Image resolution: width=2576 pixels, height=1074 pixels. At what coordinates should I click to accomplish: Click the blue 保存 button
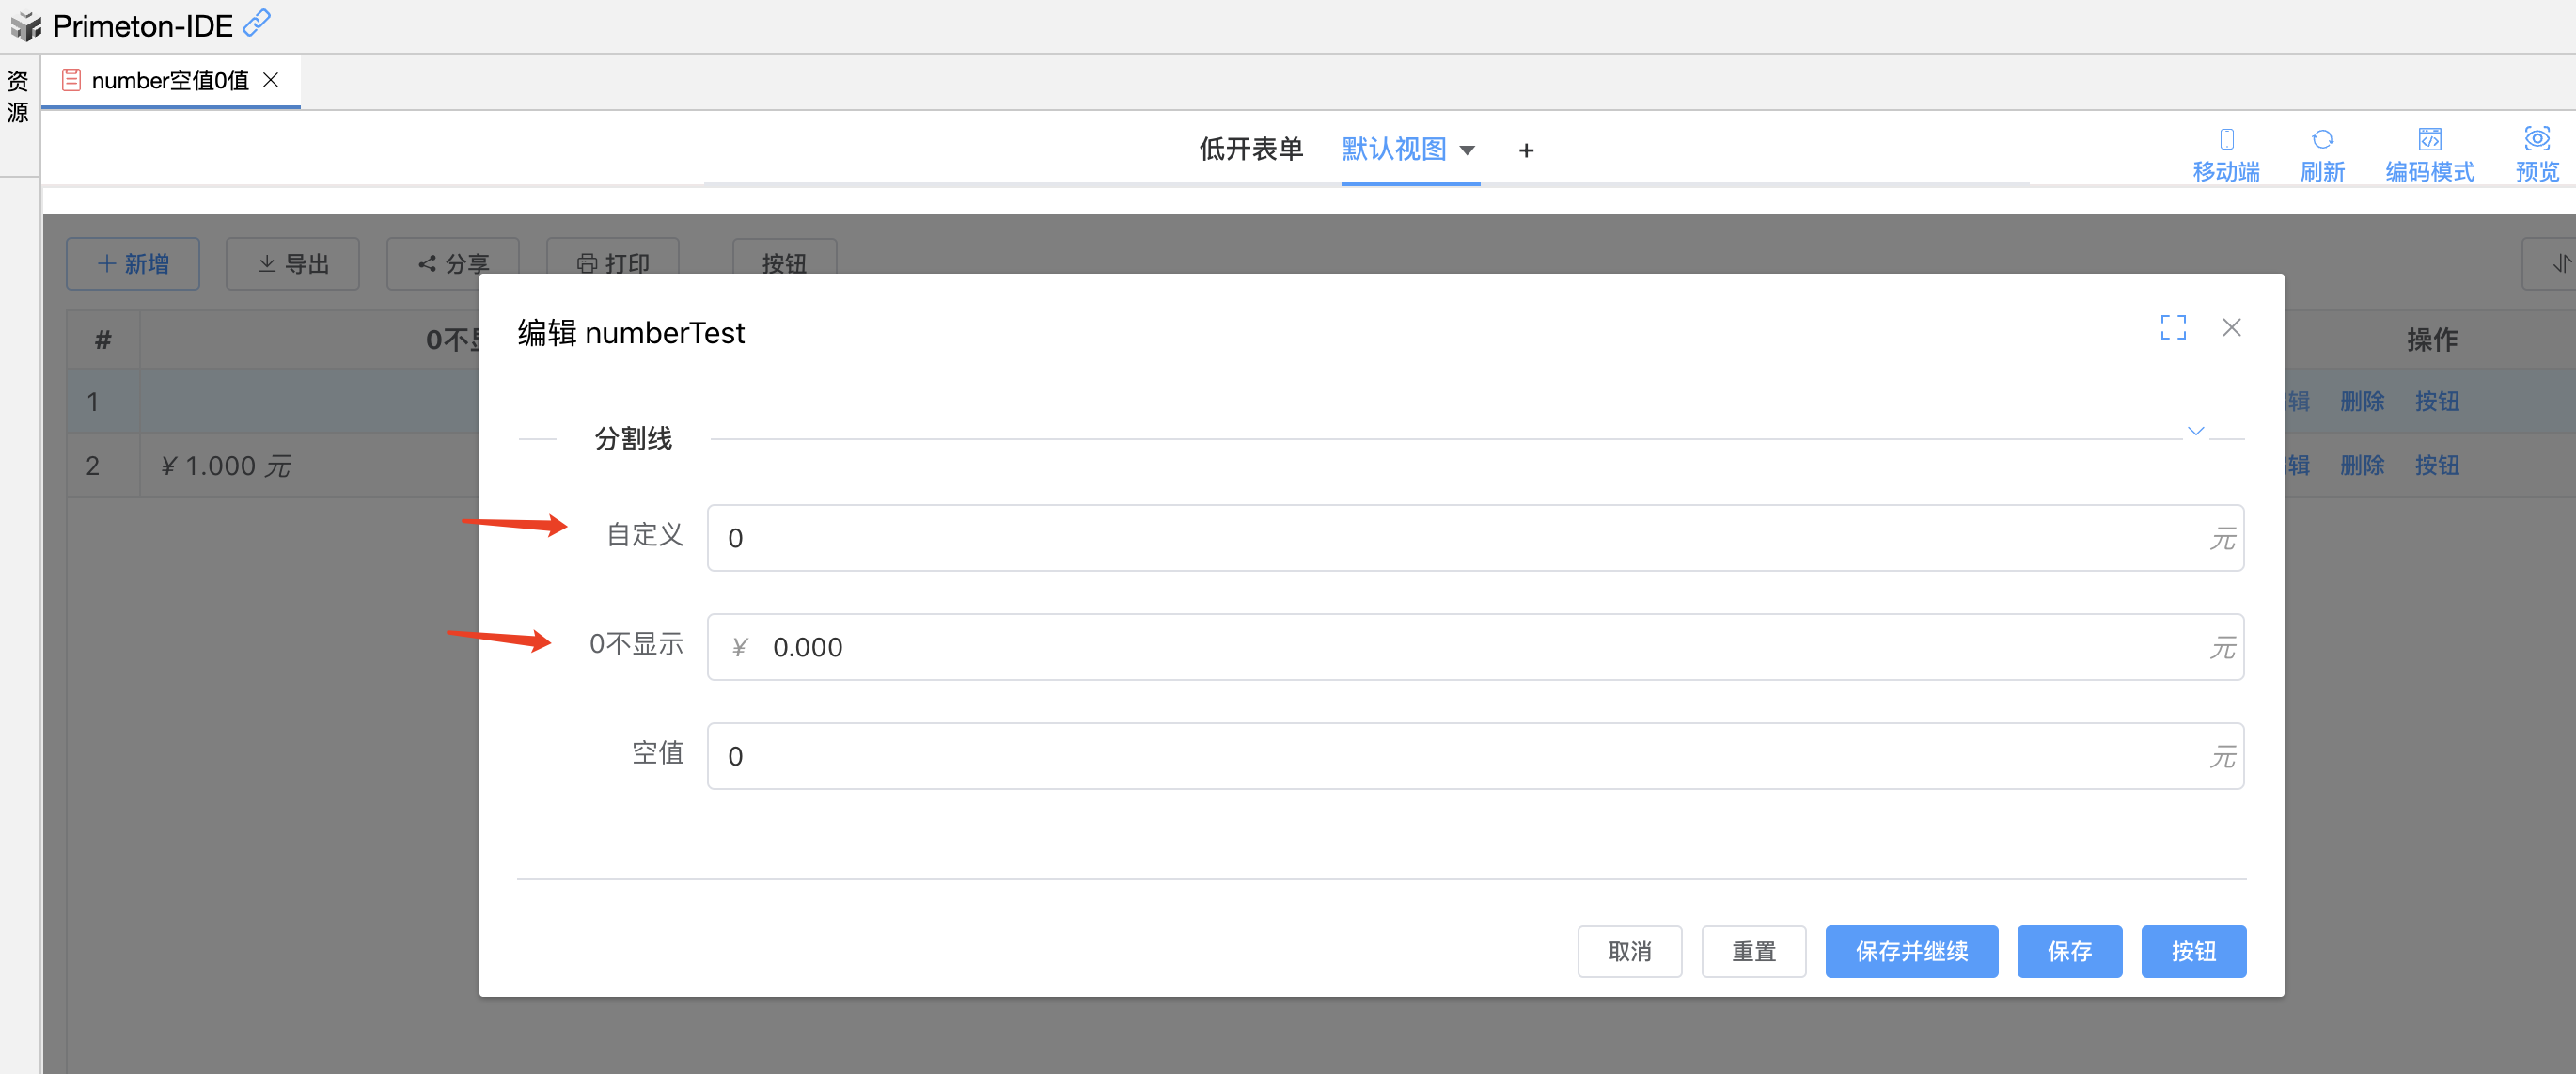click(2068, 950)
